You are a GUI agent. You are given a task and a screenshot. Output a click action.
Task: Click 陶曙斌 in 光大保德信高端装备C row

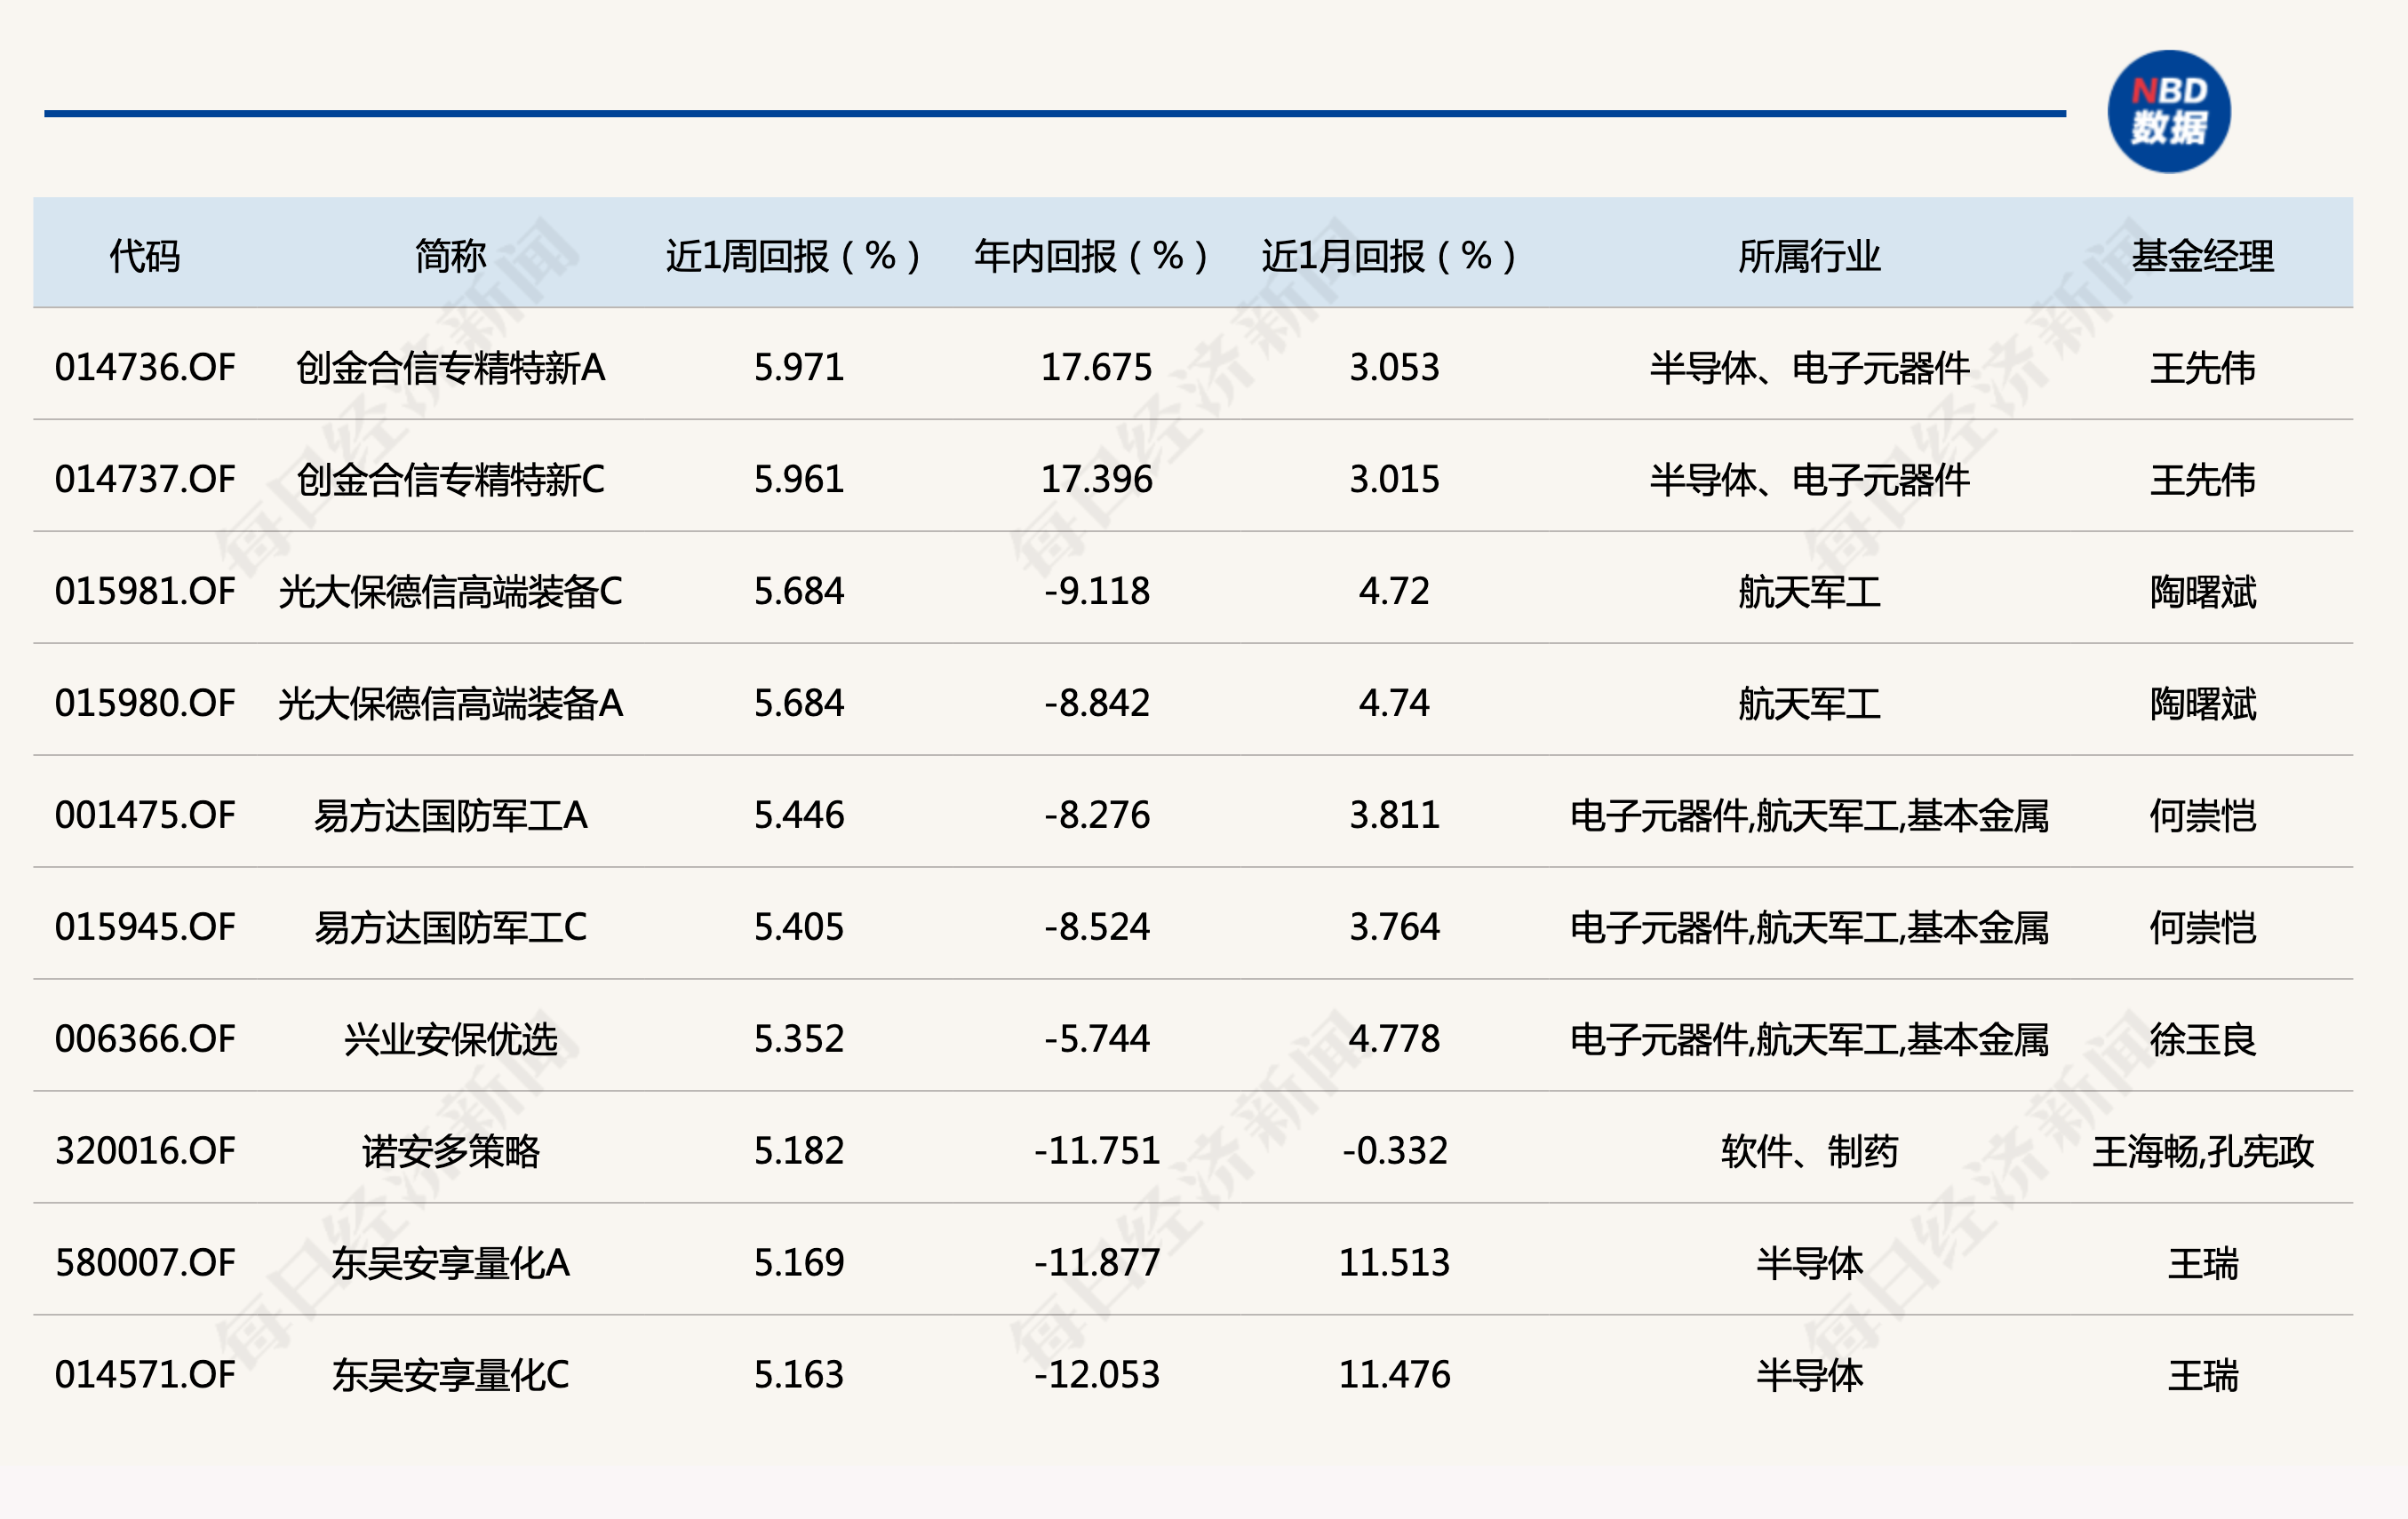(2203, 591)
